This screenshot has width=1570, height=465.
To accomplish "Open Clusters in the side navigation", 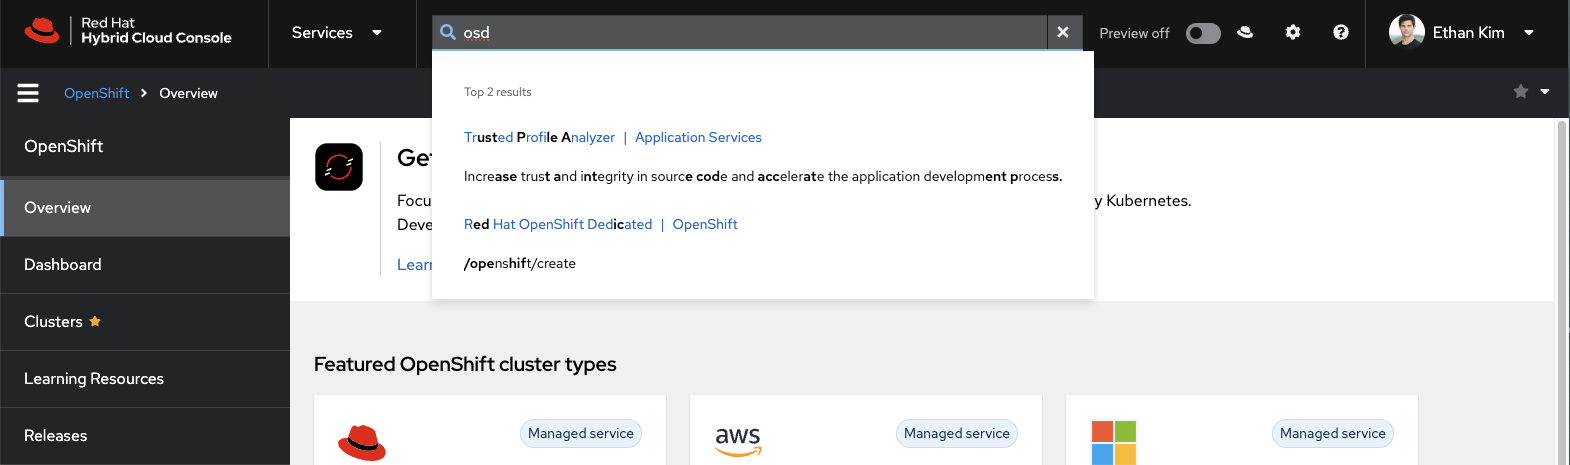I will (54, 322).
